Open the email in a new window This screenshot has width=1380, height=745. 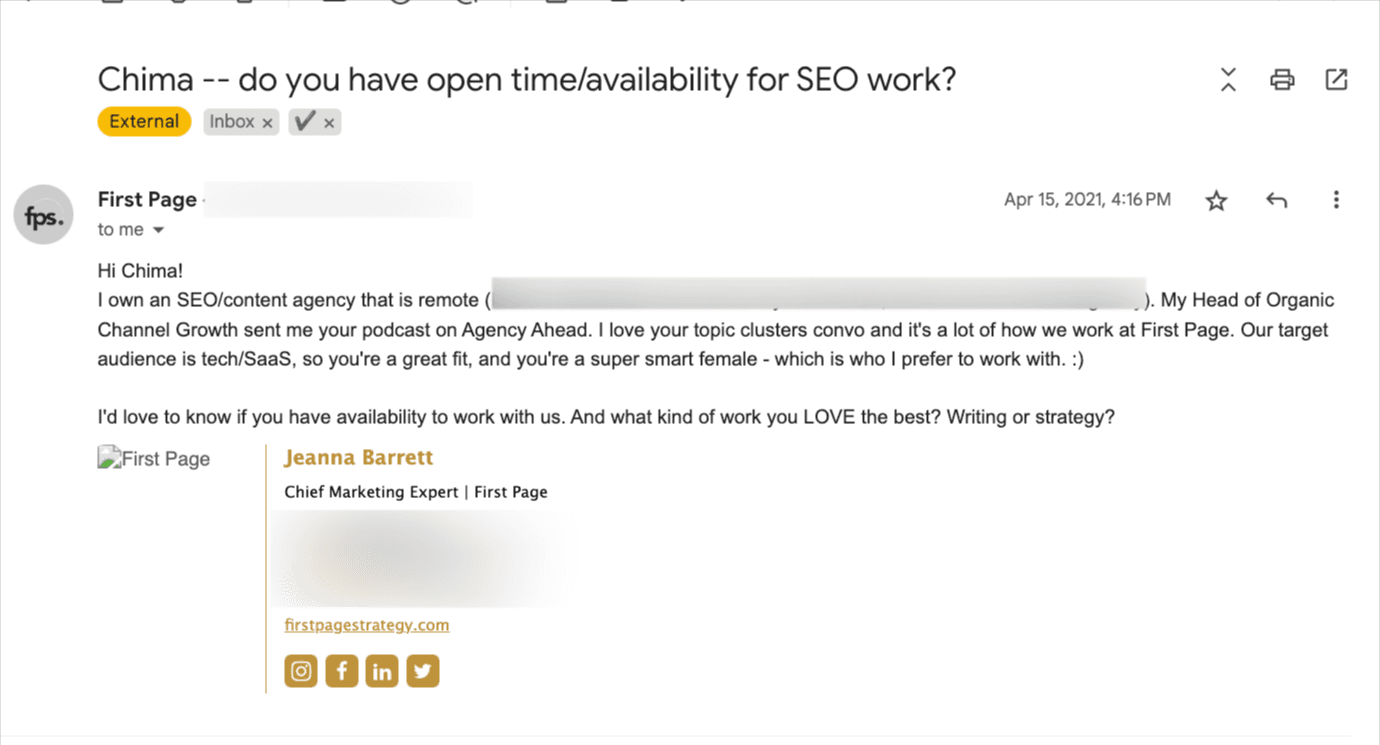point(1336,79)
